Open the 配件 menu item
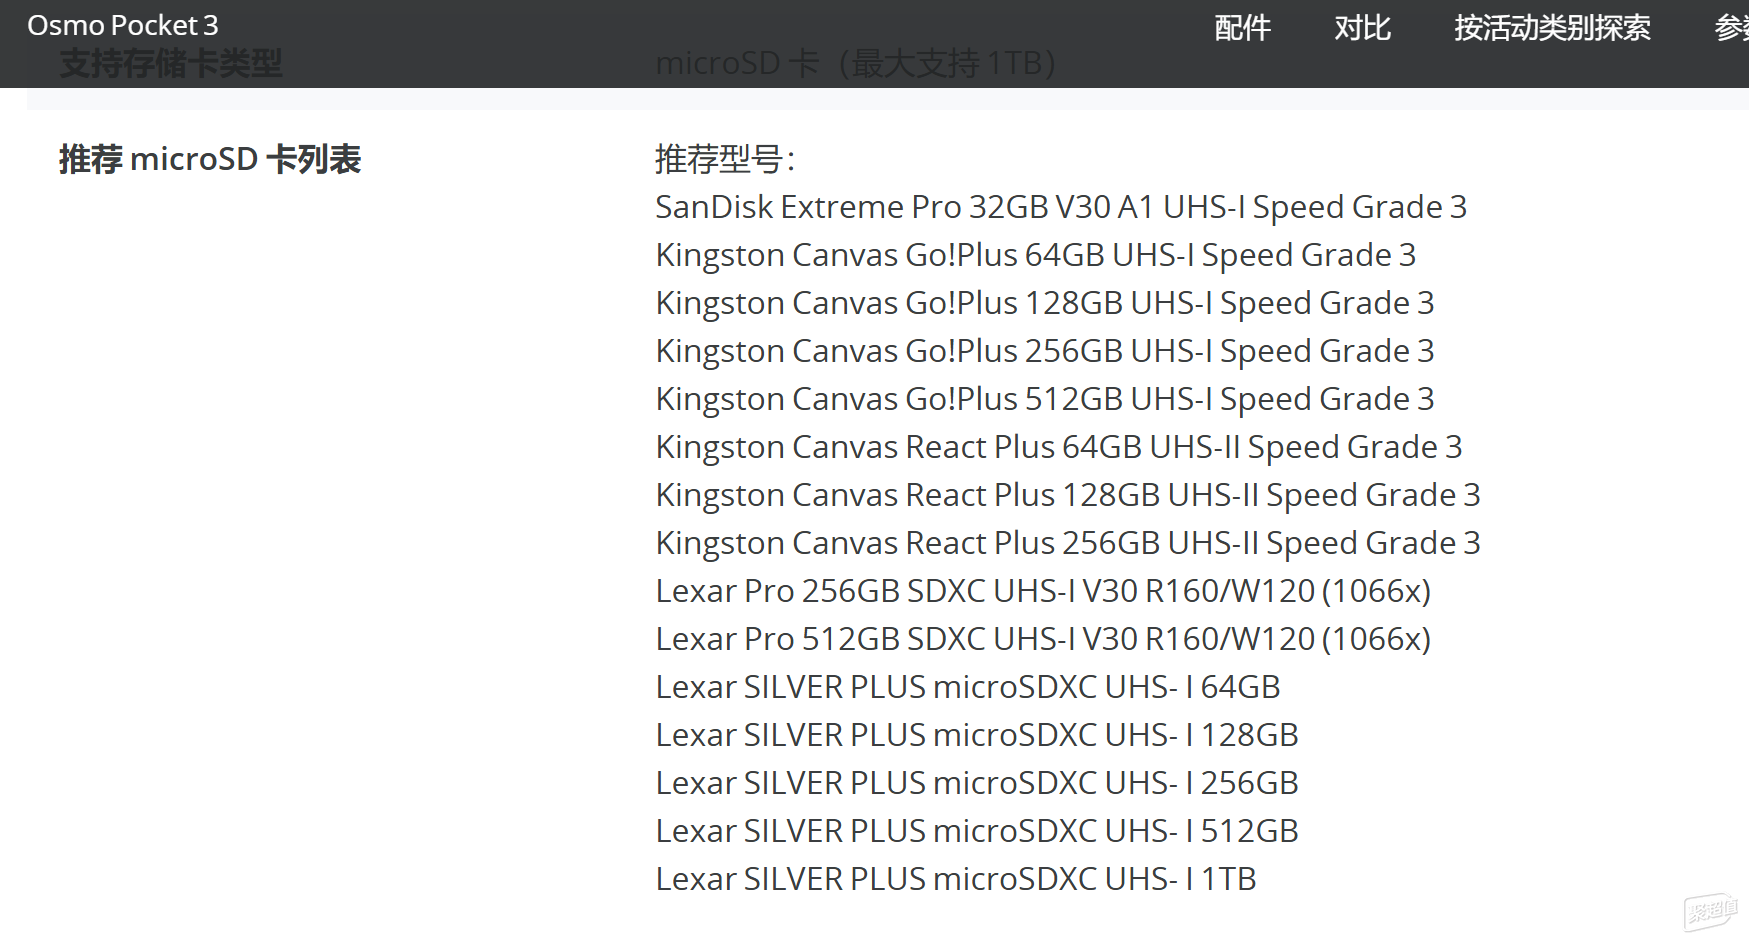 tap(1242, 28)
